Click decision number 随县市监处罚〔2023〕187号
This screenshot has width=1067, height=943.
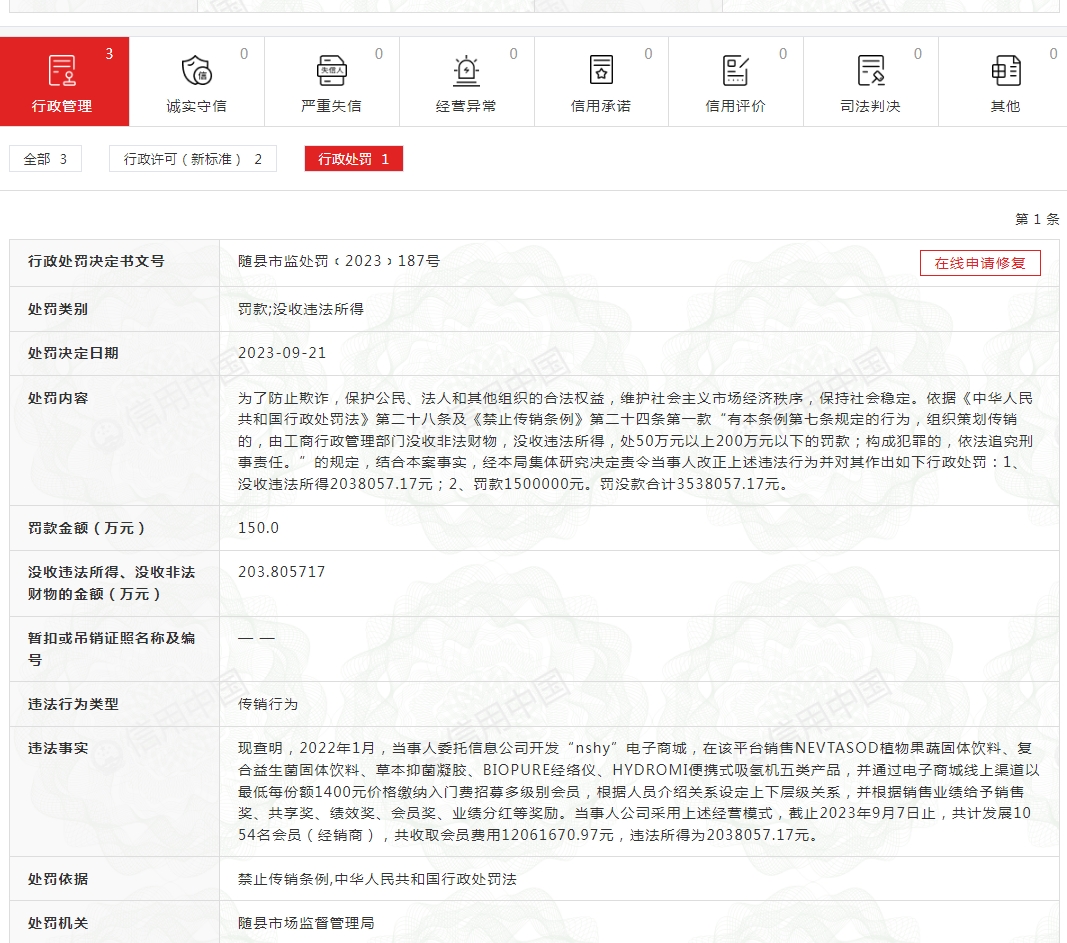338,261
